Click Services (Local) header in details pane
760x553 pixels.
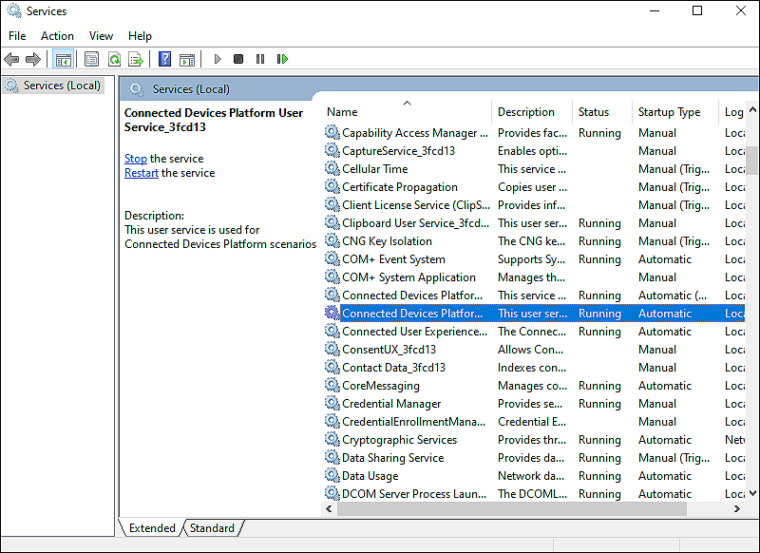click(x=191, y=89)
